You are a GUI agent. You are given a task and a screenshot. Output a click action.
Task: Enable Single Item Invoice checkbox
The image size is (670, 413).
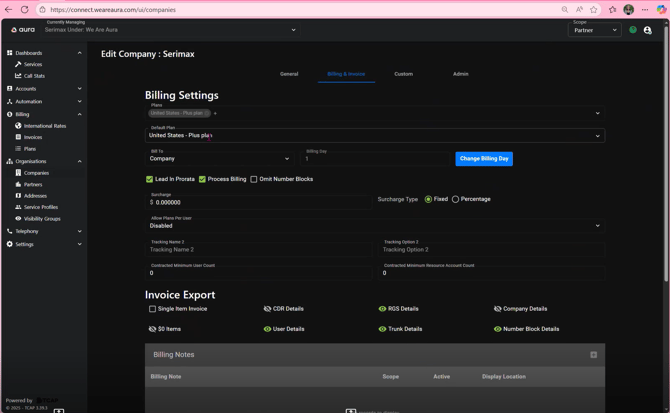152,308
